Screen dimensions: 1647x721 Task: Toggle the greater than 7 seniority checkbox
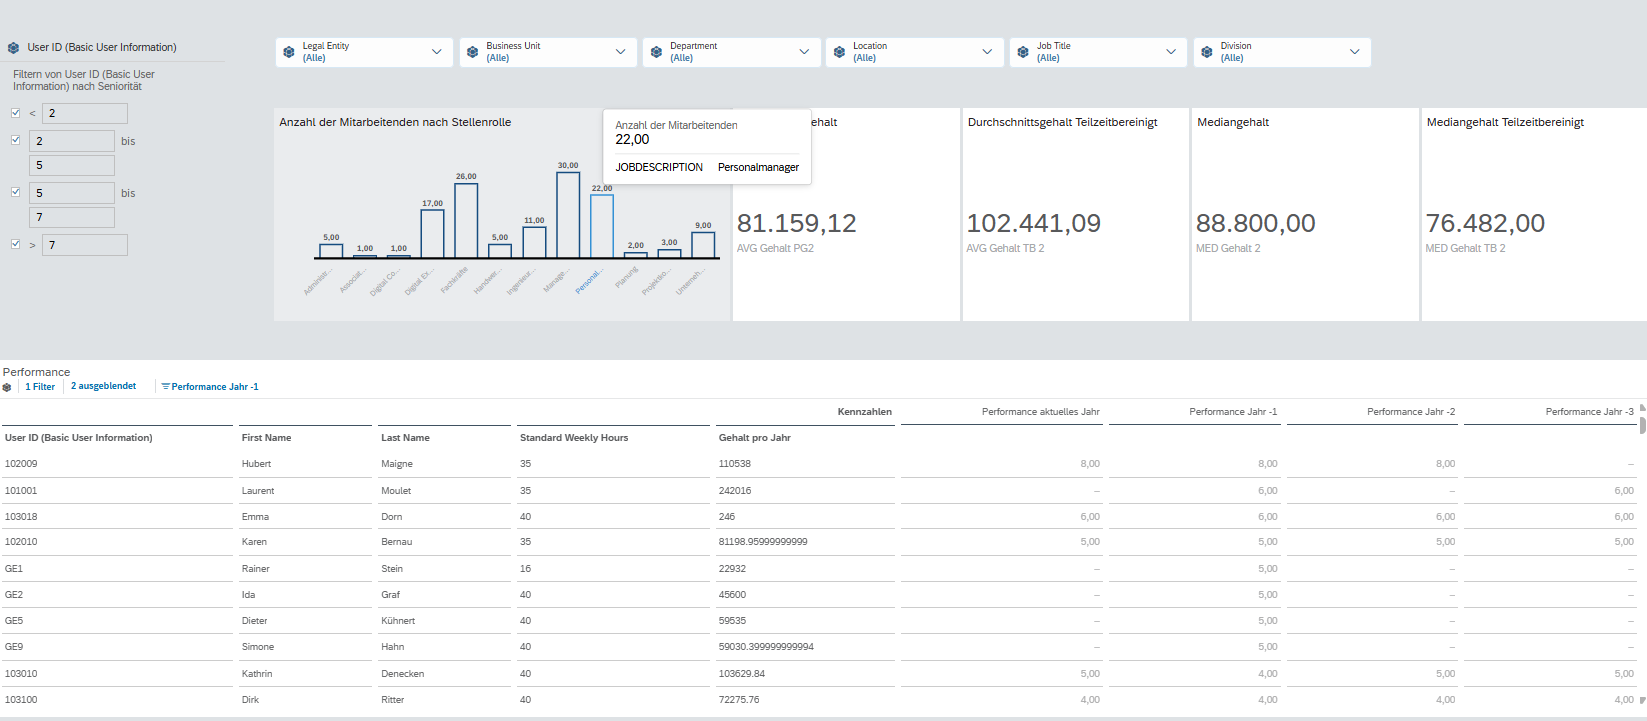point(15,244)
